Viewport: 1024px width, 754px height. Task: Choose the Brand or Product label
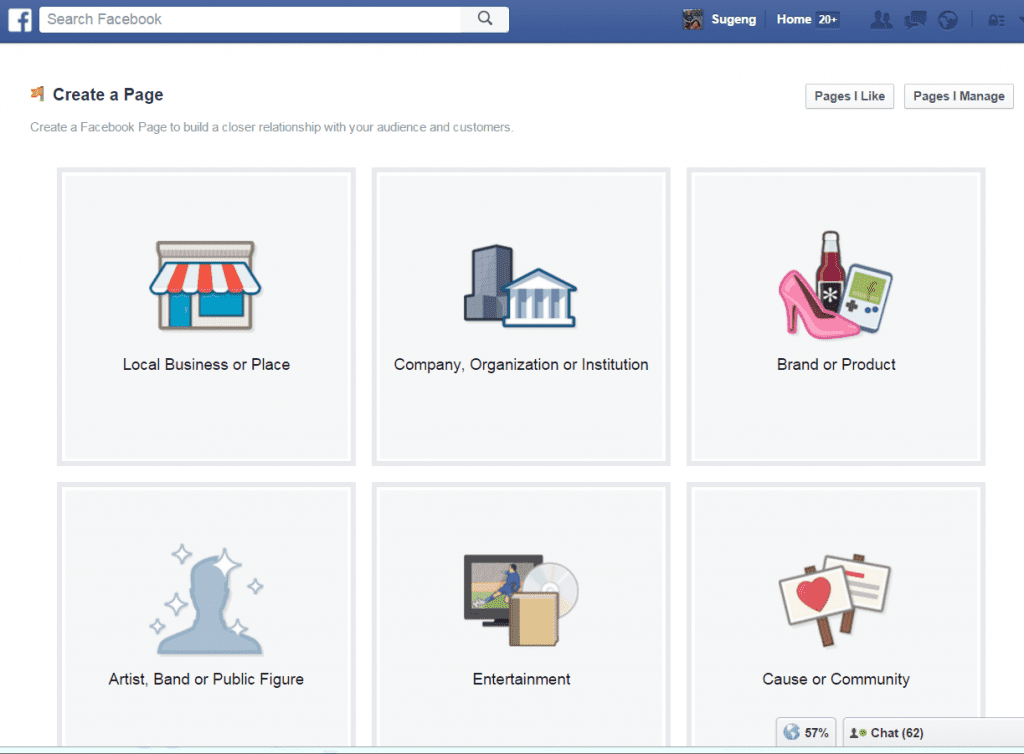[836, 364]
